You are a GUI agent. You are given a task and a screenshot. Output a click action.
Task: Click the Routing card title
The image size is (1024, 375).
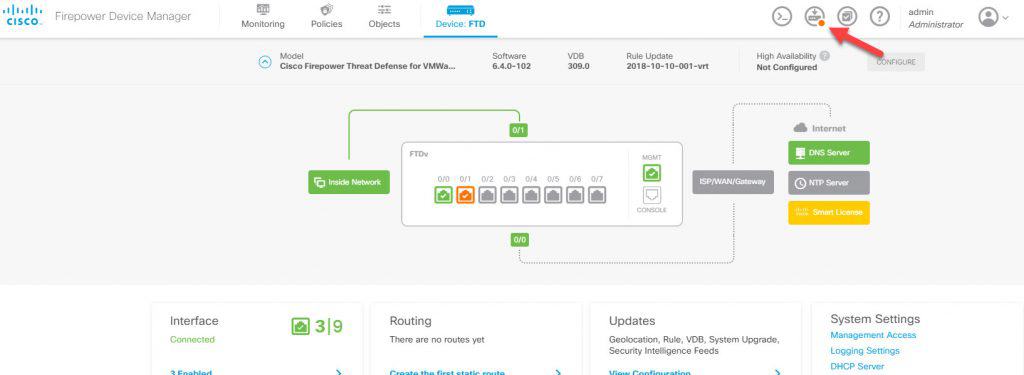coord(410,321)
